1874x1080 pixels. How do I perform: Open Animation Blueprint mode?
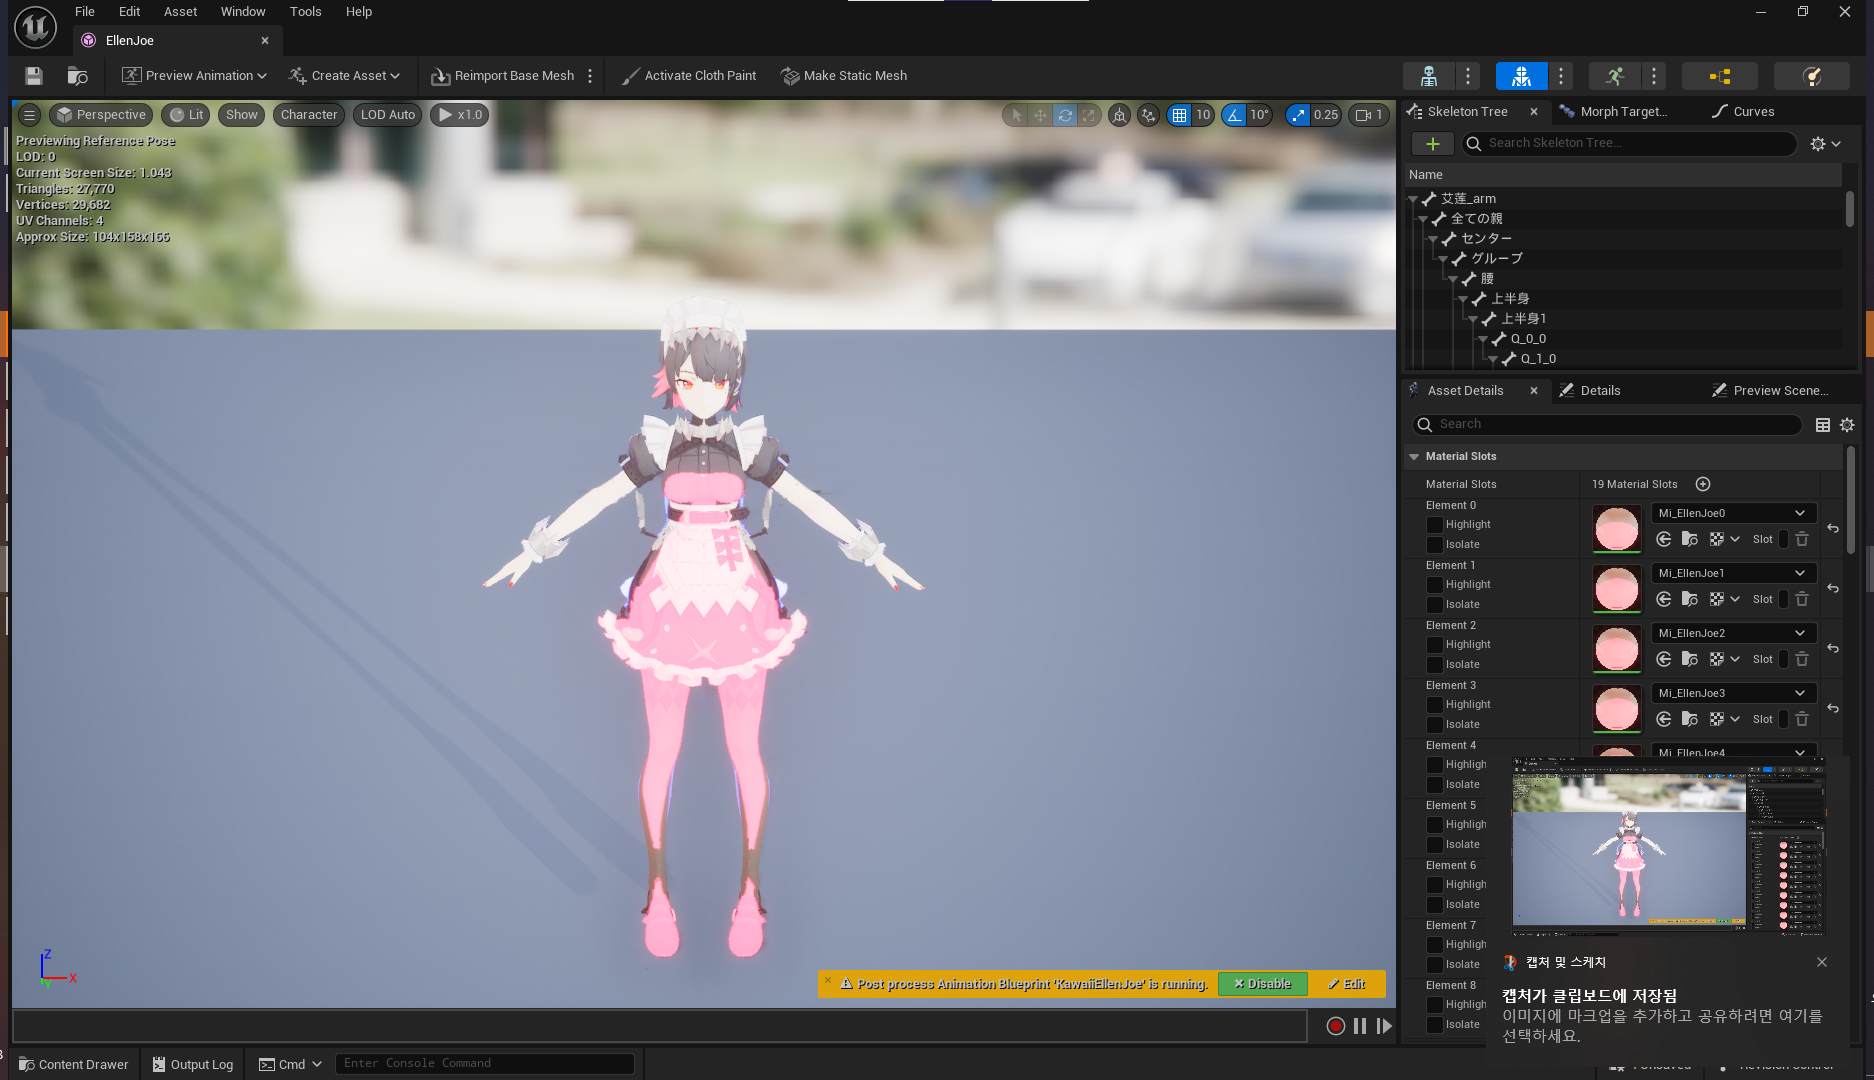click(x=1720, y=76)
